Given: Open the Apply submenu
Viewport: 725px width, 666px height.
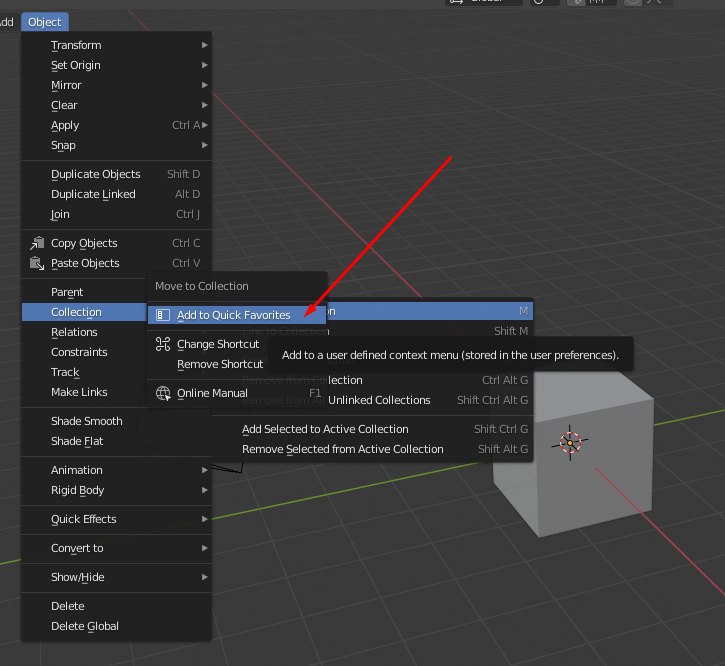Looking at the screenshot, I should tap(117, 125).
